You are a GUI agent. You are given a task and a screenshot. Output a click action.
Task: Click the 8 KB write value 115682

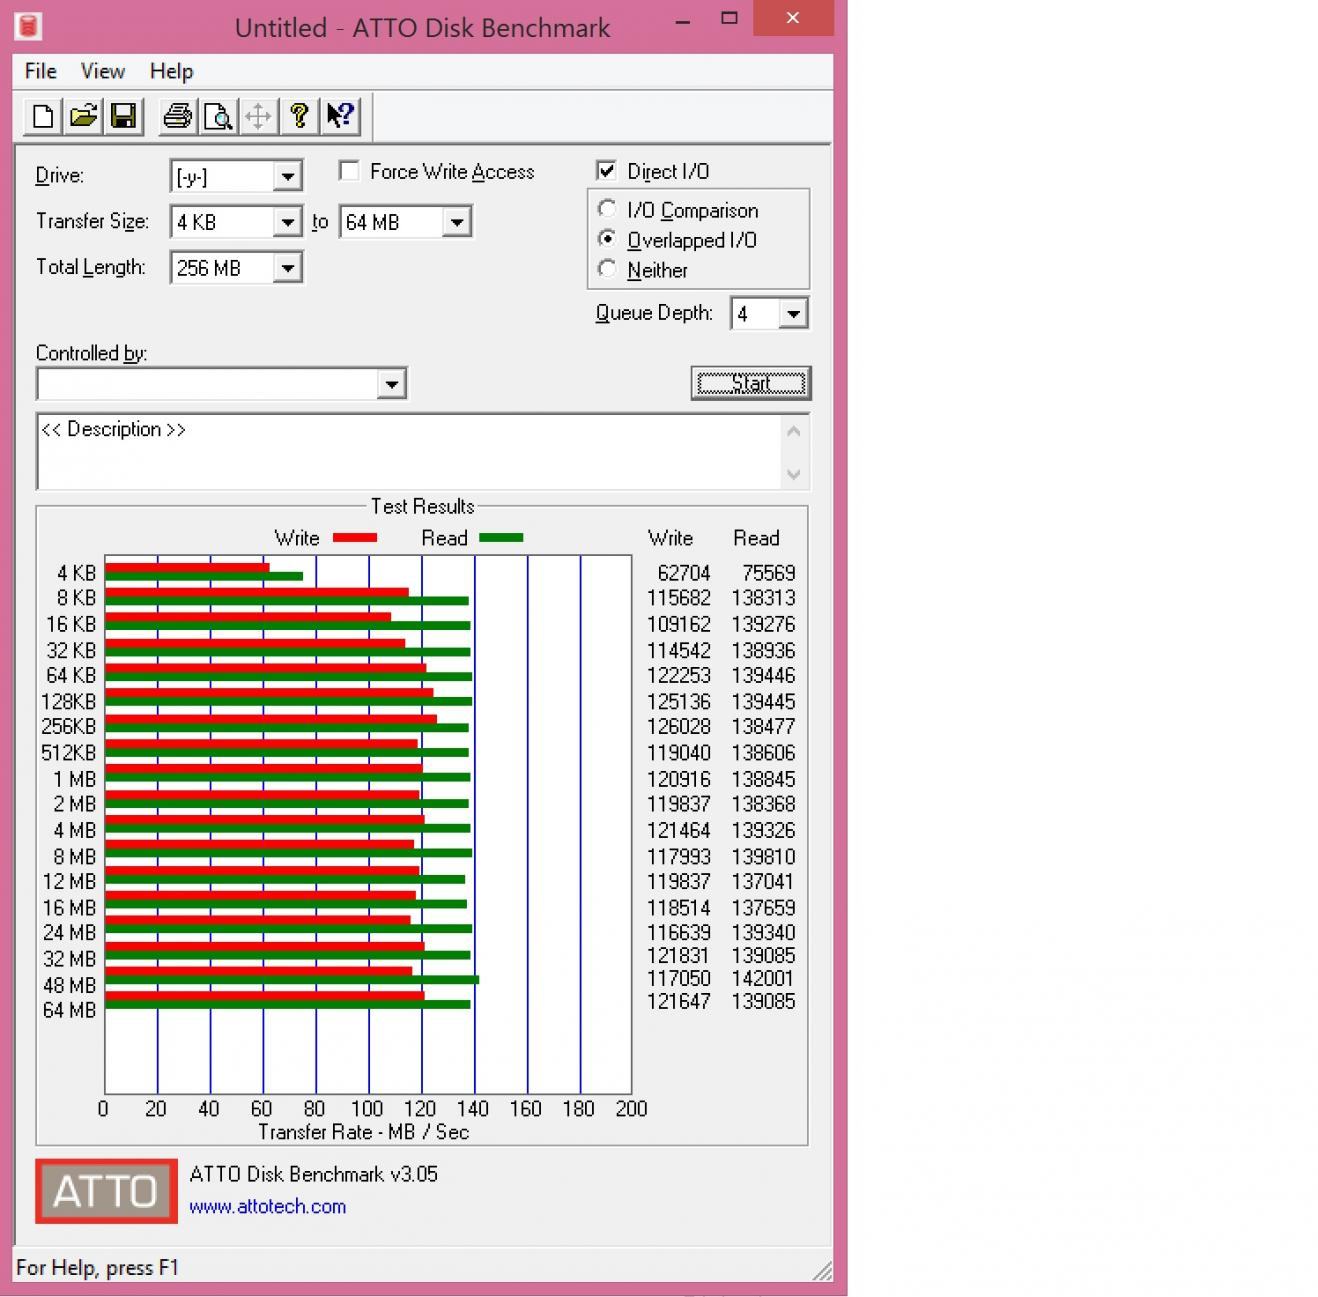pyautogui.click(x=679, y=598)
